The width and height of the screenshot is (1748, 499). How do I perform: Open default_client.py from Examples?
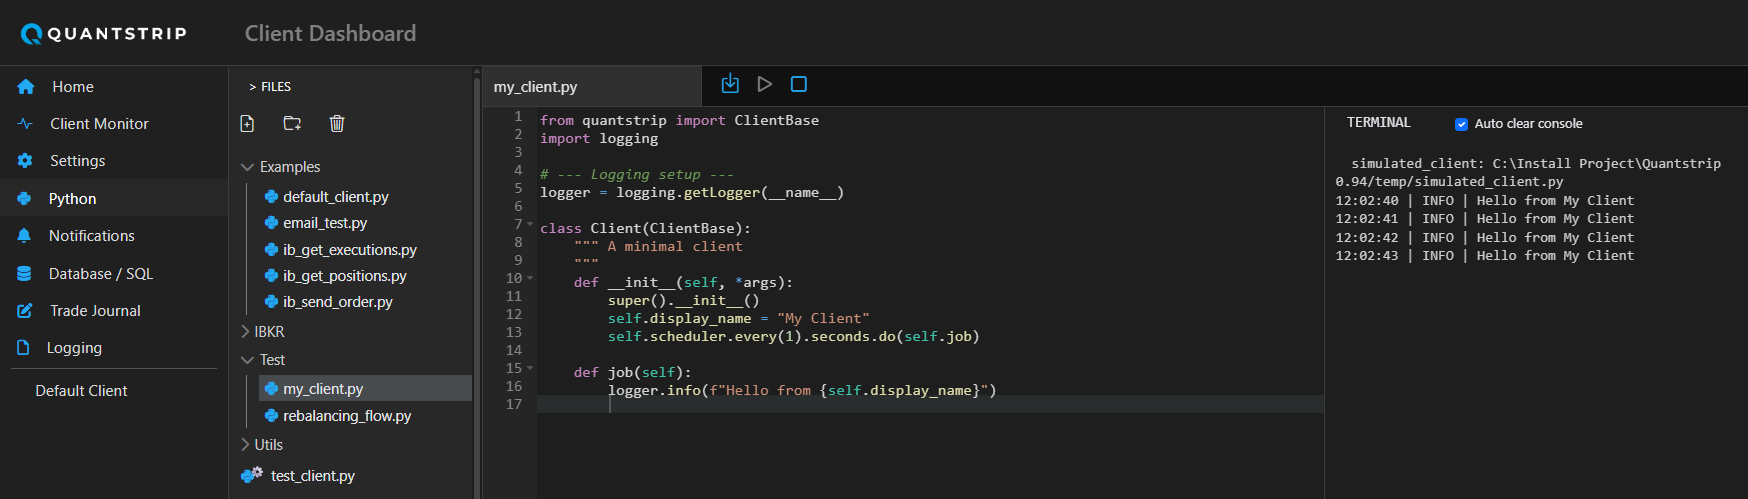335,197
